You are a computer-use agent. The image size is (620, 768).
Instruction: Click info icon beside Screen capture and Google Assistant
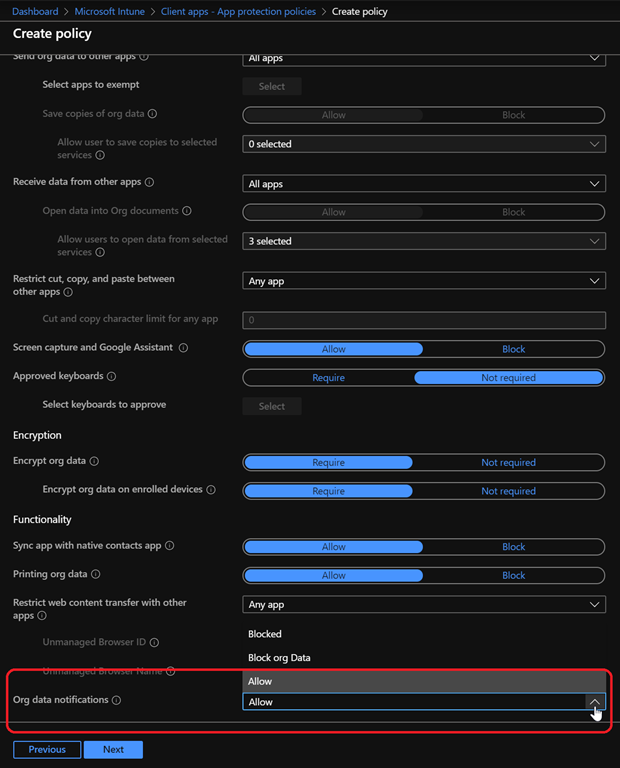pyautogui.click(x=183, y=348)
